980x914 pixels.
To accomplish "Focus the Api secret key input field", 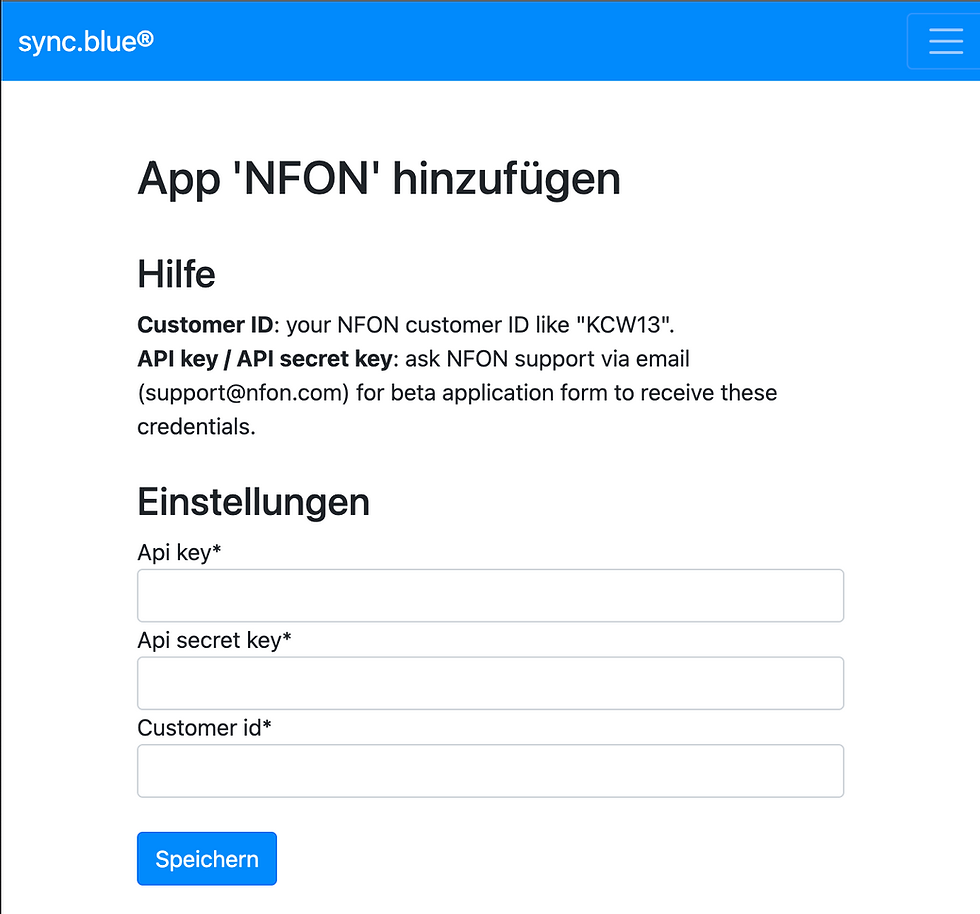I will click(490, 683).
